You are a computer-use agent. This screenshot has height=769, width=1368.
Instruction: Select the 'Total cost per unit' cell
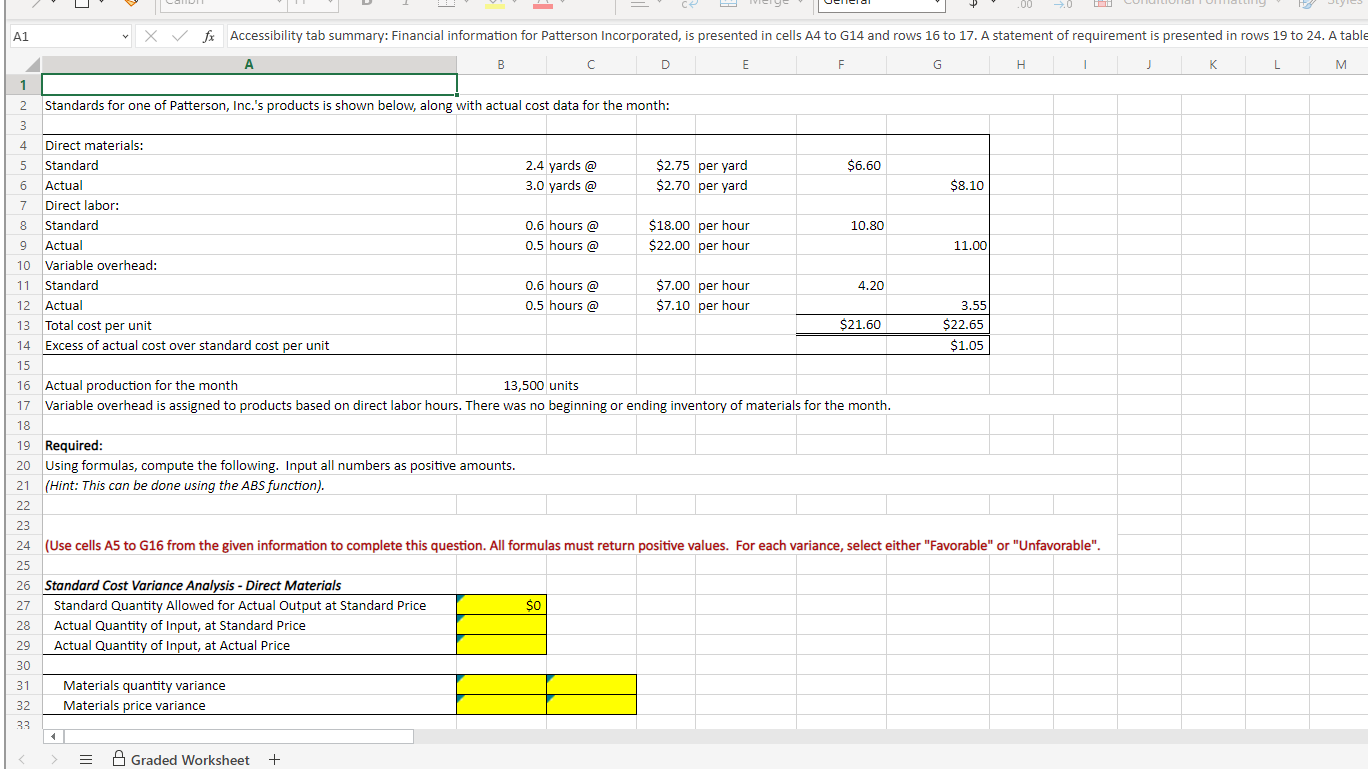pos(249,325)
